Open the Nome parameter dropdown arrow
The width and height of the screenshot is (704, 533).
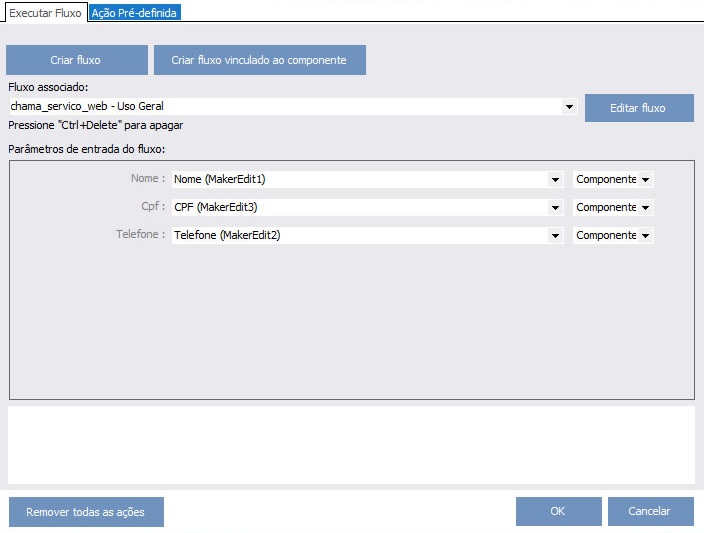click(x=555, y=180)
